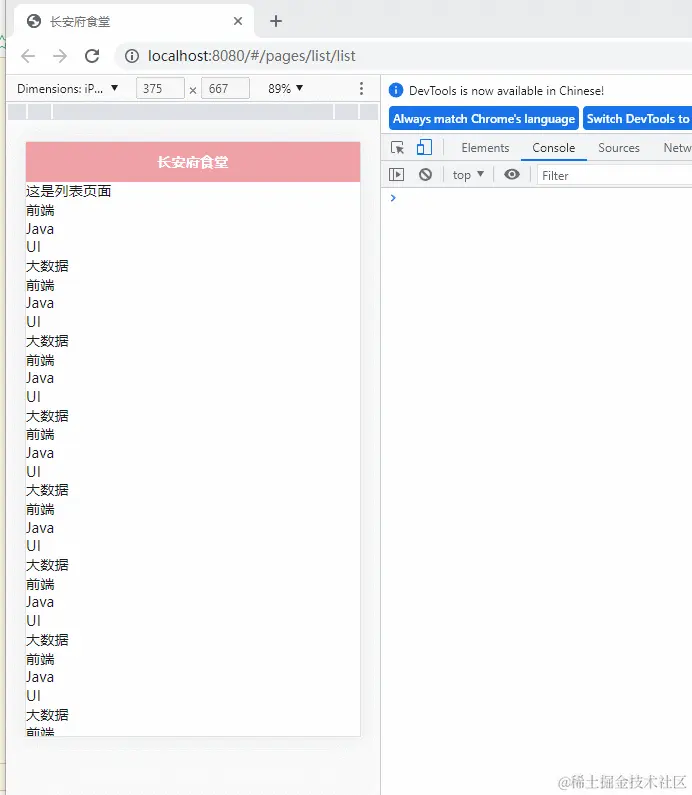View site information icon in address bar
This screenshot has height=795, width=692.
tap(132, 56)
